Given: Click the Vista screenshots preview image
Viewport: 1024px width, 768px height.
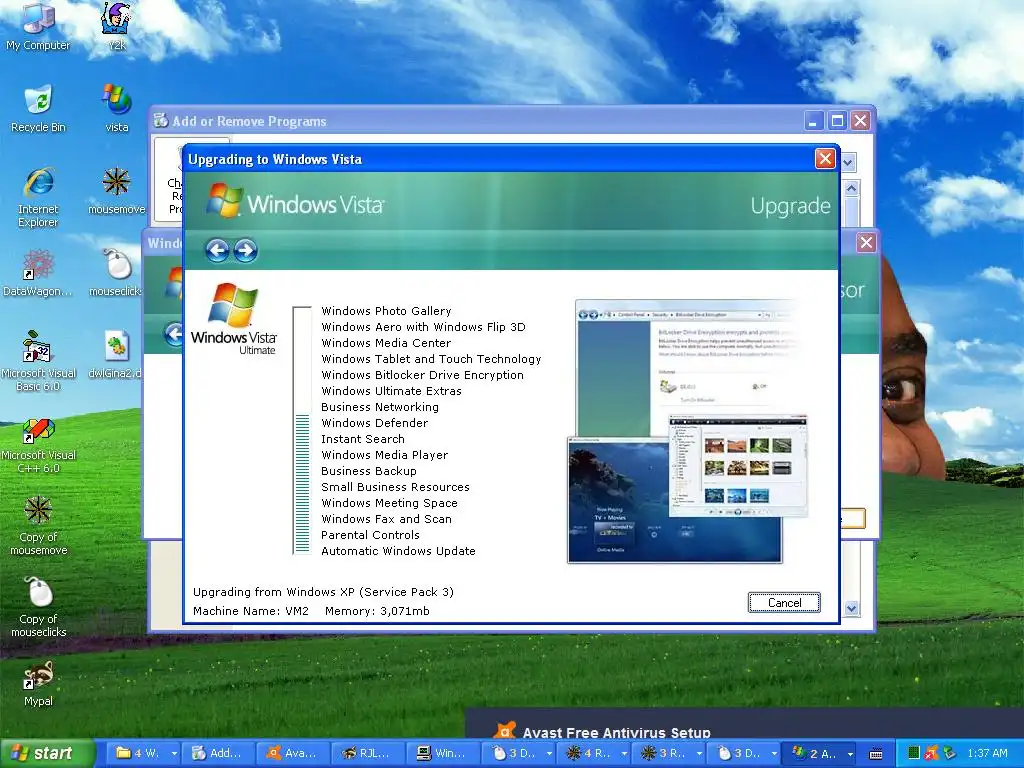Looking at the screenshot, I should click(x=688, y=431).
